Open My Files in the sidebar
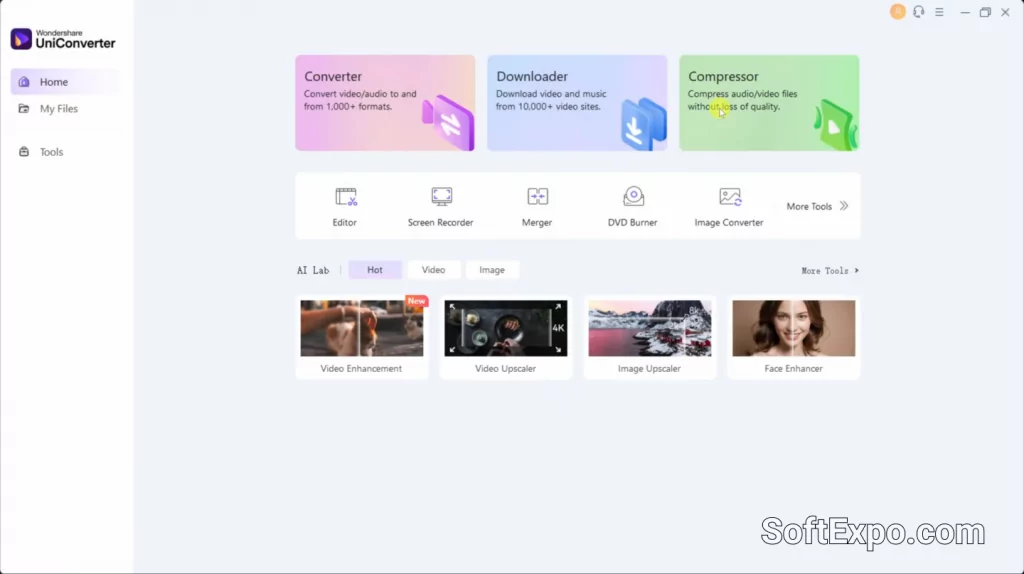 click(58, 109)
